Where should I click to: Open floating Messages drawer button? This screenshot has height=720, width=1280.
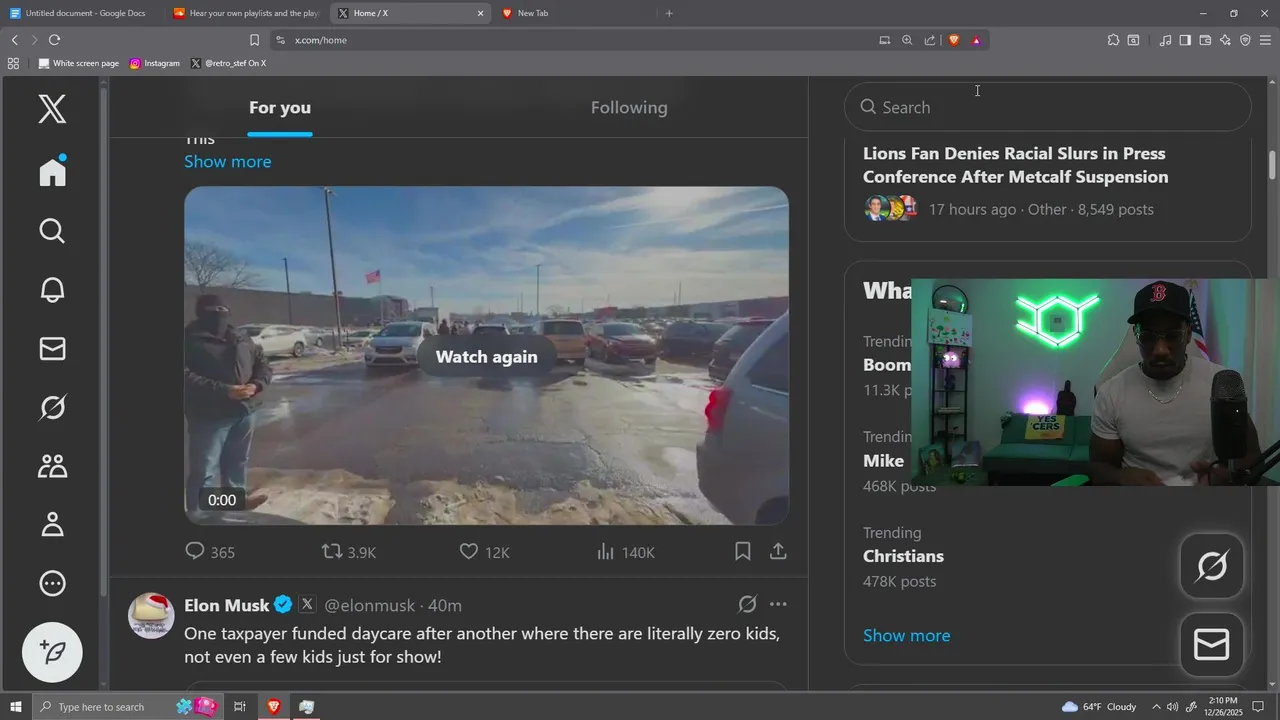click(x=1211, y=645)
